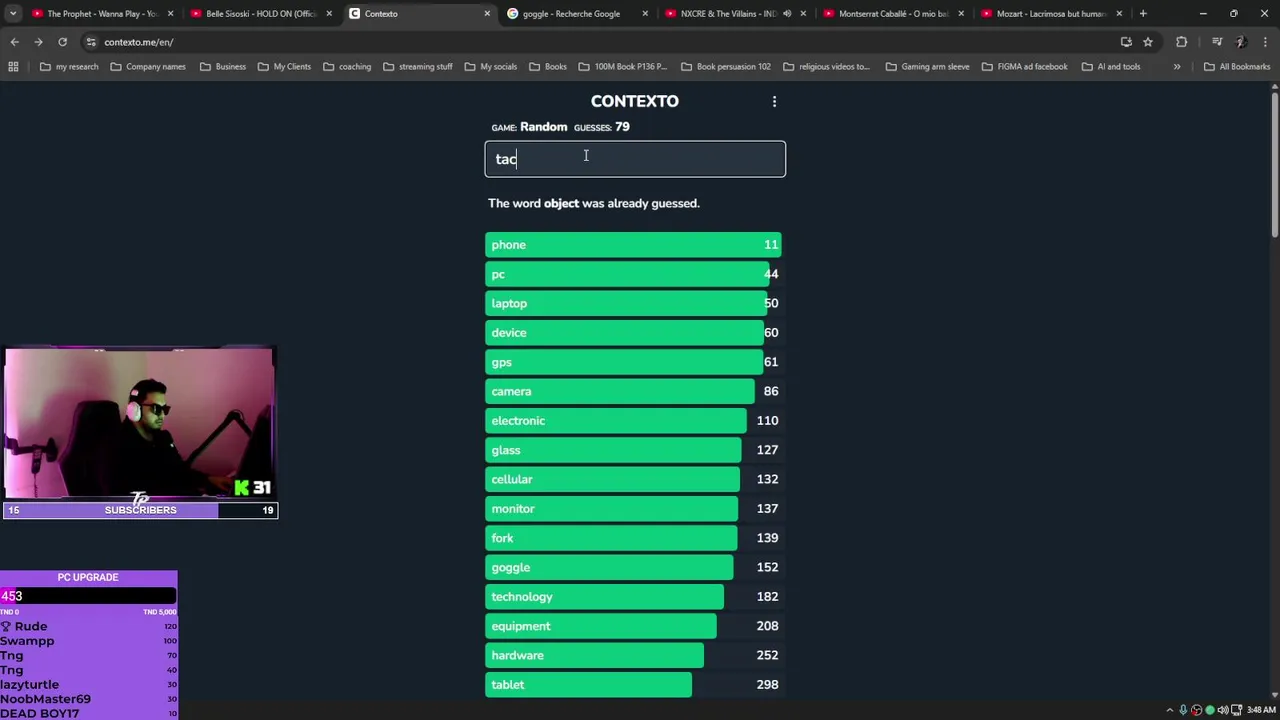Open the Chrome apps grid in bookmarks bar

[13, 67]
